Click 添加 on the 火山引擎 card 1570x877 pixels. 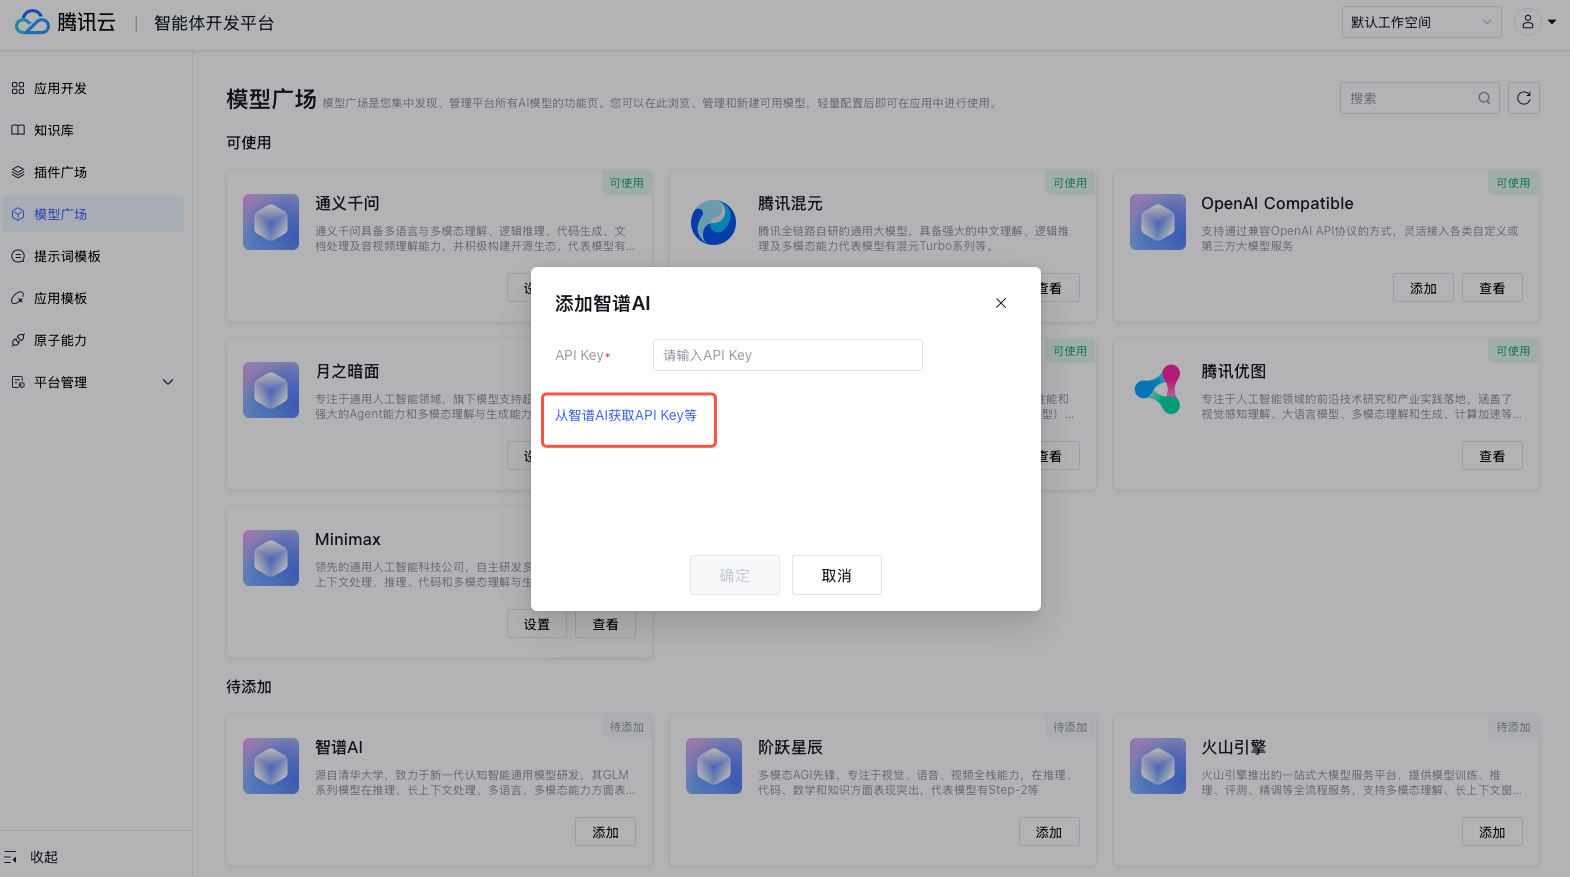tap(1492, 832)
